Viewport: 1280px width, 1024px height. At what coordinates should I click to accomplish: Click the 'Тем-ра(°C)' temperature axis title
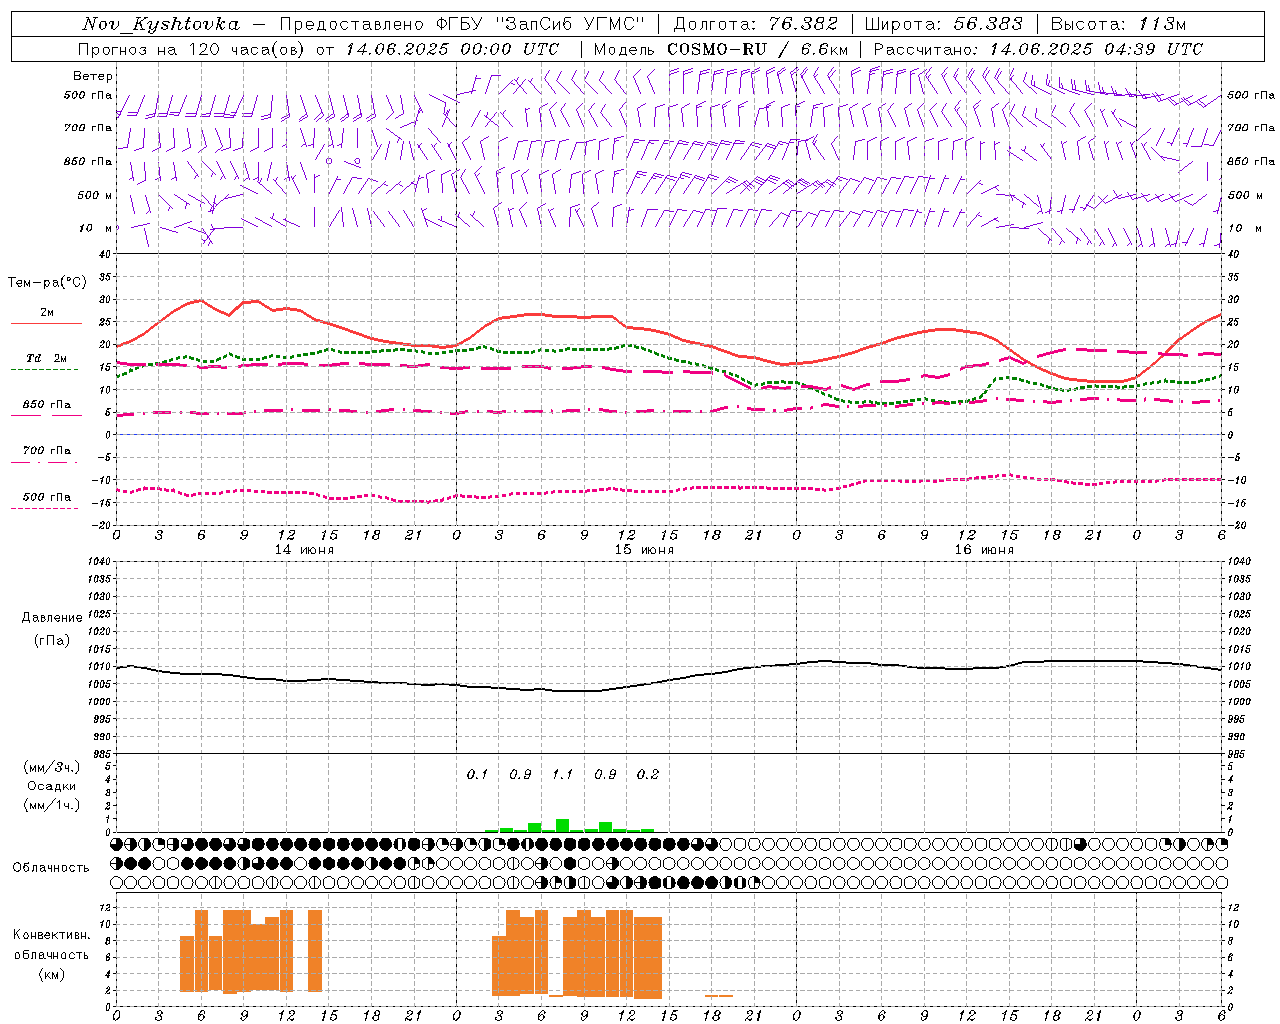click(x=47, y=283)
